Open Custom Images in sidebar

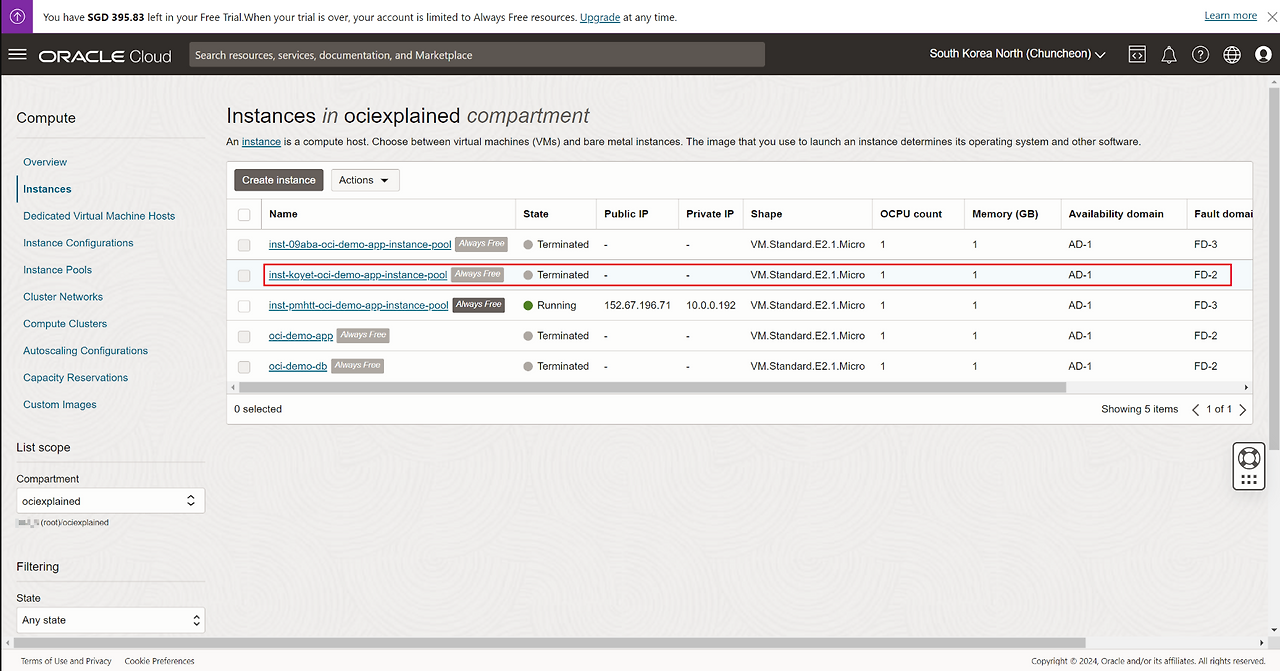tap(60, 405)
